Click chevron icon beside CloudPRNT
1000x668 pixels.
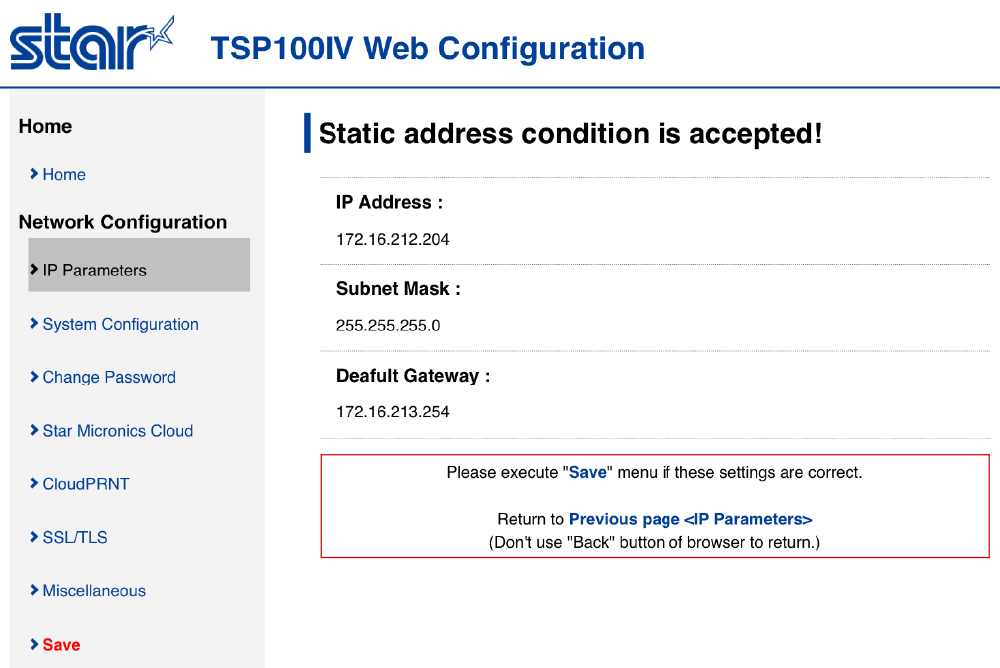pyautogui.click(x=35, y=484)
